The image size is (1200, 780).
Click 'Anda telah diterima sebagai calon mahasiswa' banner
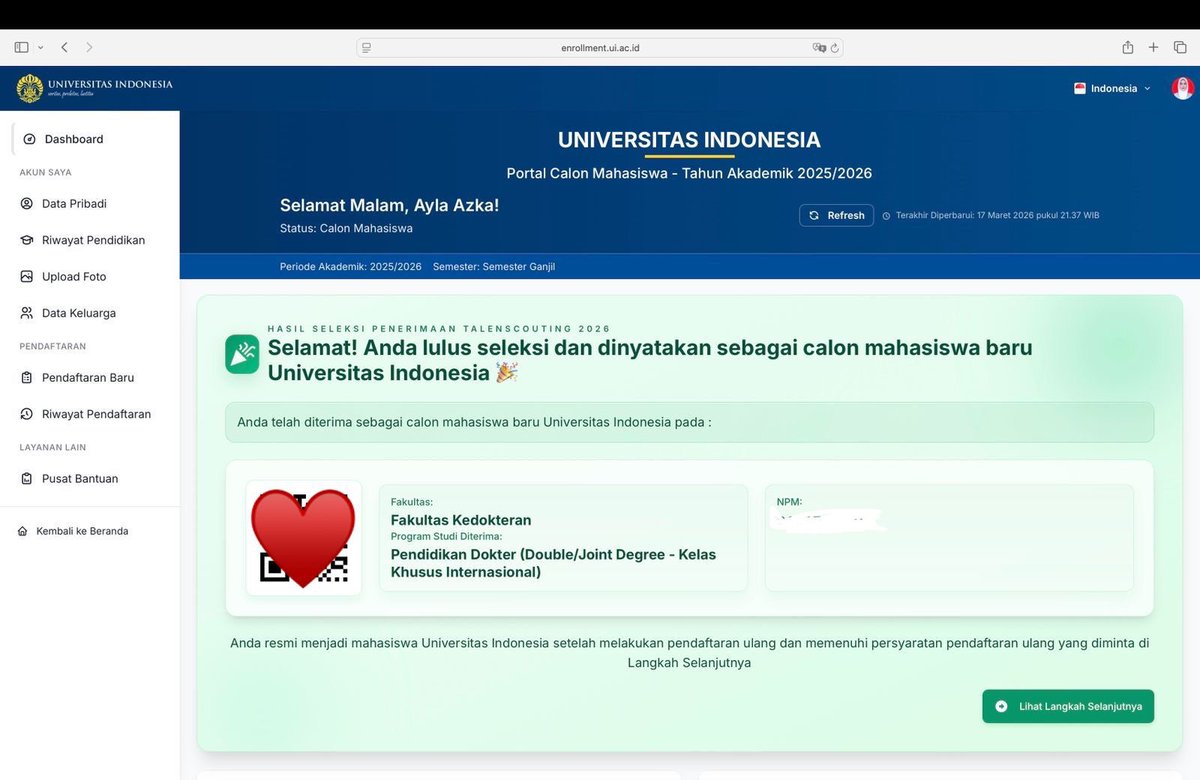tap(689, 422)
